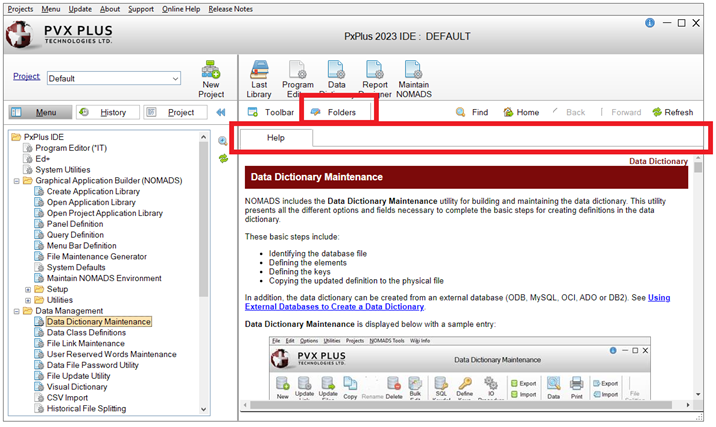Open the Update menu
Image resolution: width=716 pixels, height=427 pixels.
point(80,8)
